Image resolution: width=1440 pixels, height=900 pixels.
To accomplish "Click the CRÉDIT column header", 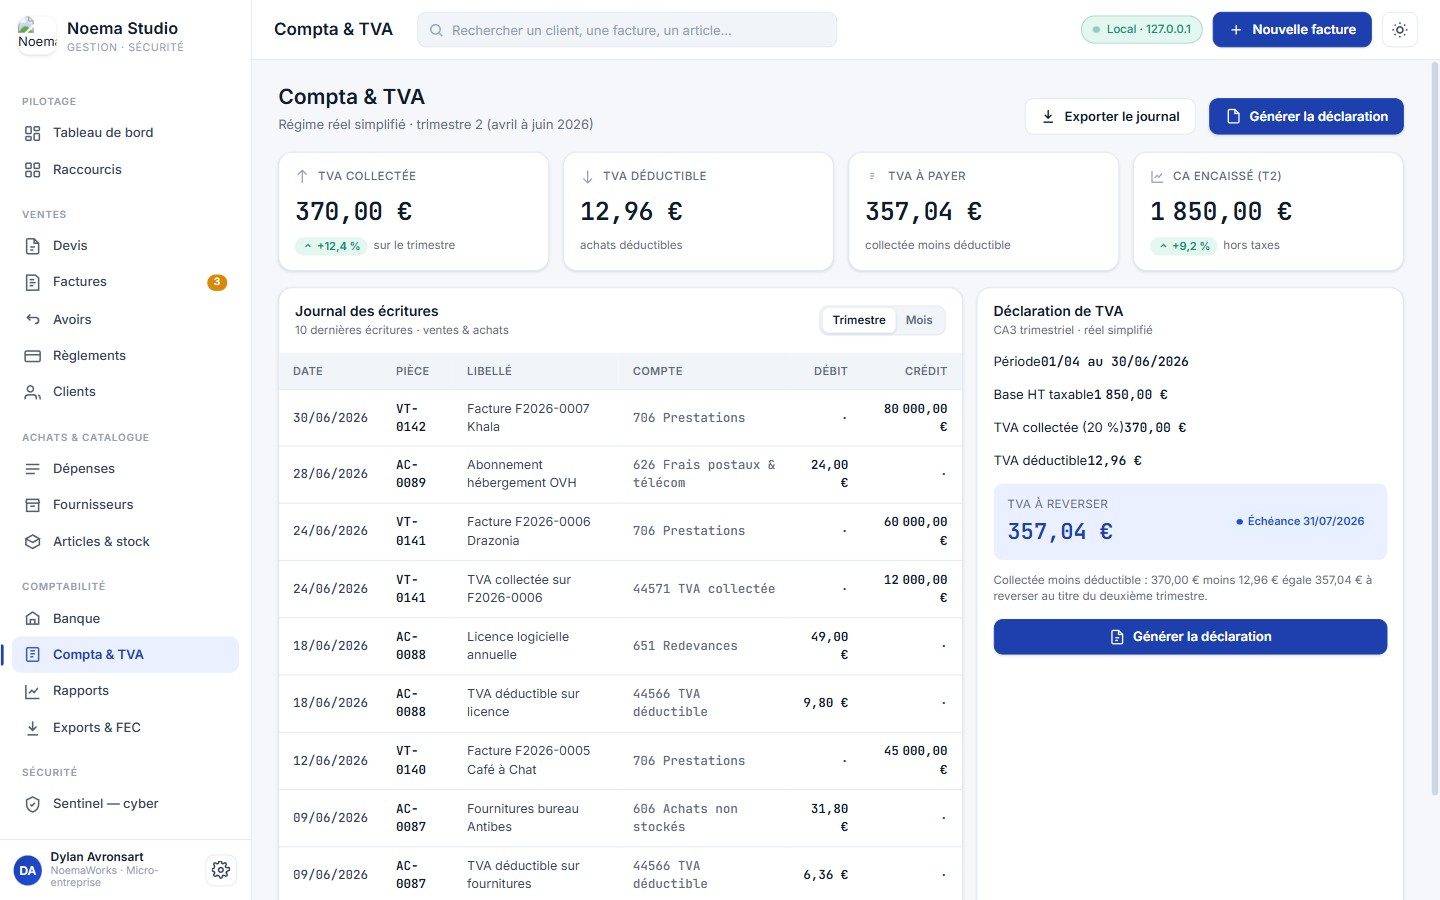I will click(x=926, y=371).
